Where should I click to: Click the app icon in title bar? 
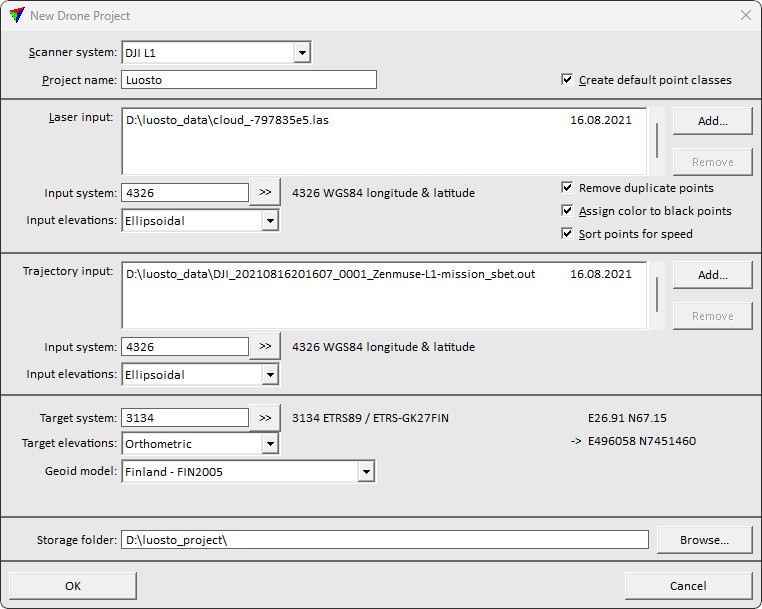(16, 16)
